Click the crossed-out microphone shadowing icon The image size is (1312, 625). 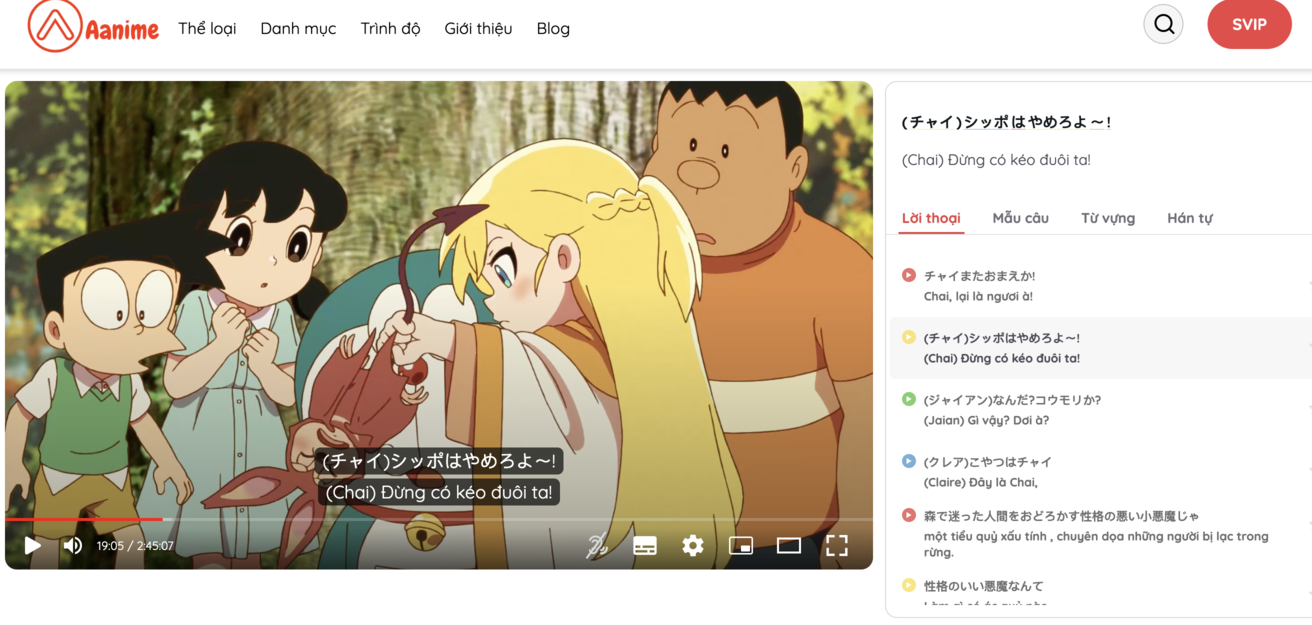(x=597, y=545)
